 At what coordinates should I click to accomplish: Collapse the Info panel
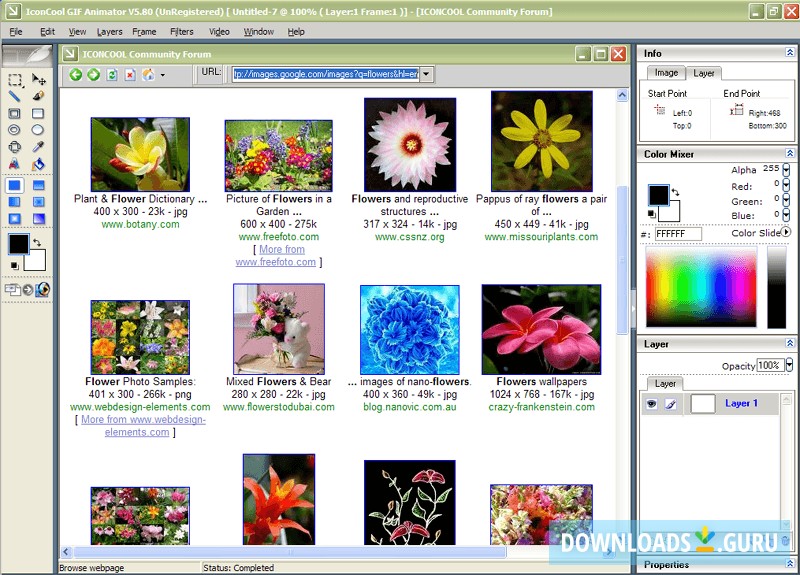(x=790, y=53)
